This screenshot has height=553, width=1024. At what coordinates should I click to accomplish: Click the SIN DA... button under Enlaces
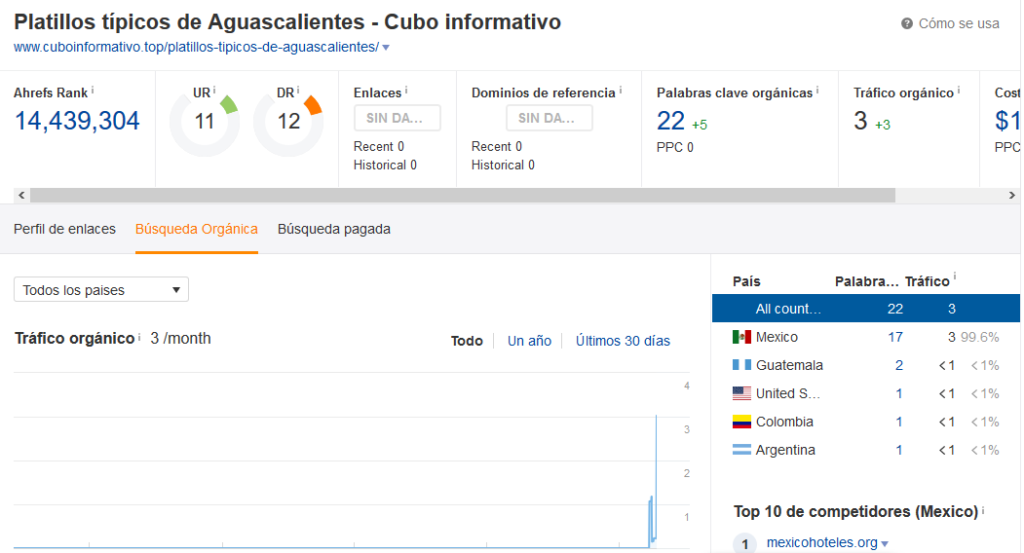click(x=397, y=118)
